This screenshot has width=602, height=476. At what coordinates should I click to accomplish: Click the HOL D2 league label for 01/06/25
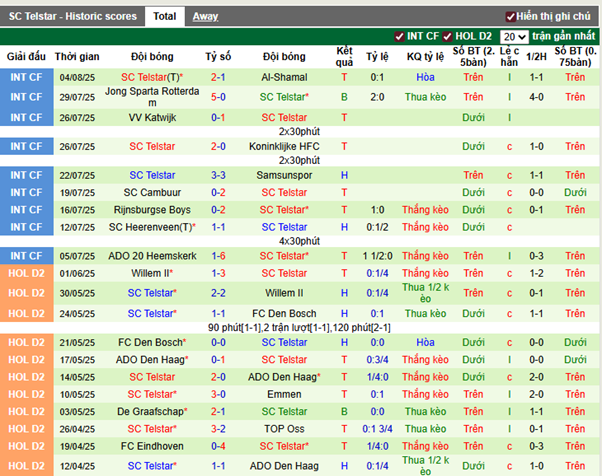click(26, 273)
